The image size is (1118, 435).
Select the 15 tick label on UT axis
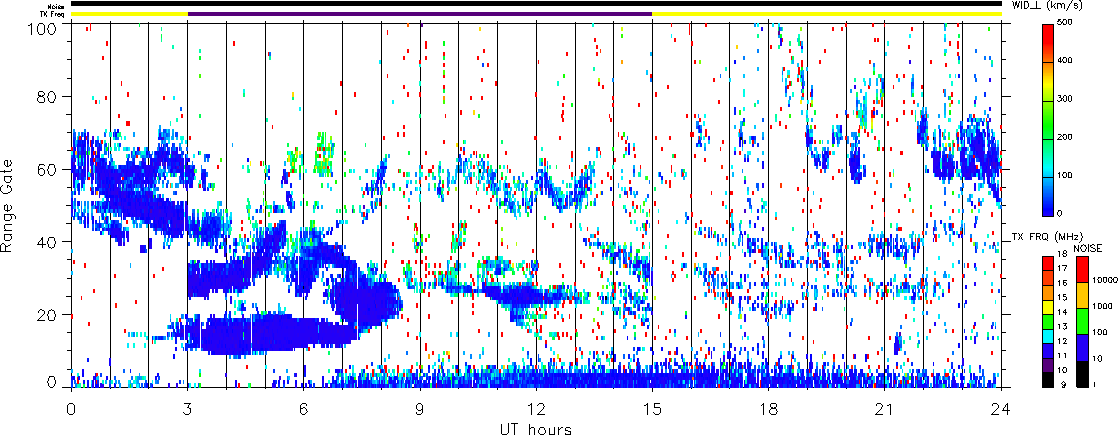[x=652, y=407]
